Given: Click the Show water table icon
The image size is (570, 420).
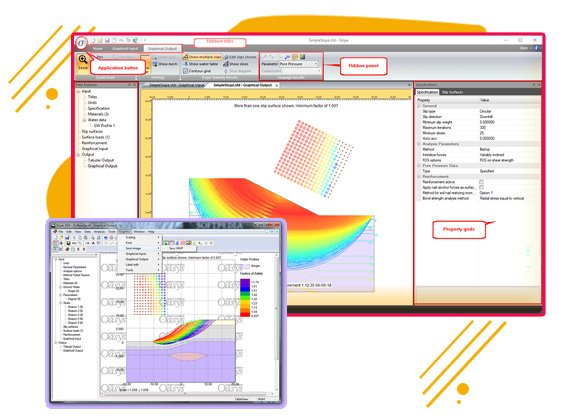Looking at the screenshot, I should 186,64.
